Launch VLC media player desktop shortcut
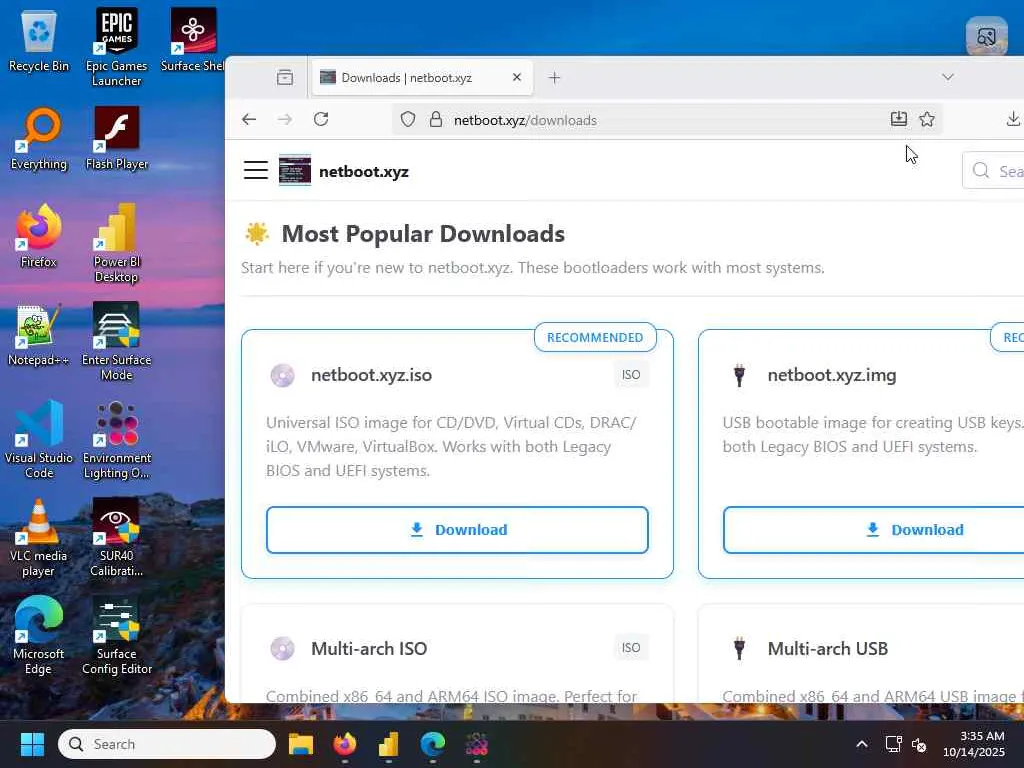Image resolution: width=1024 pixels, height=768 pixels. coord(39,537)
